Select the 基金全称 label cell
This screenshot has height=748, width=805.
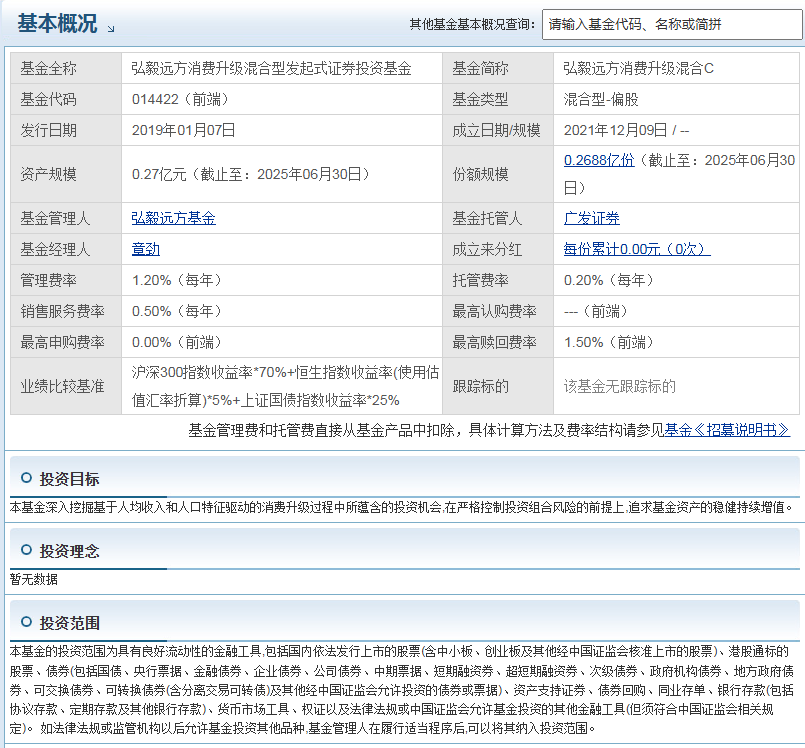click(x=66, y=68)
